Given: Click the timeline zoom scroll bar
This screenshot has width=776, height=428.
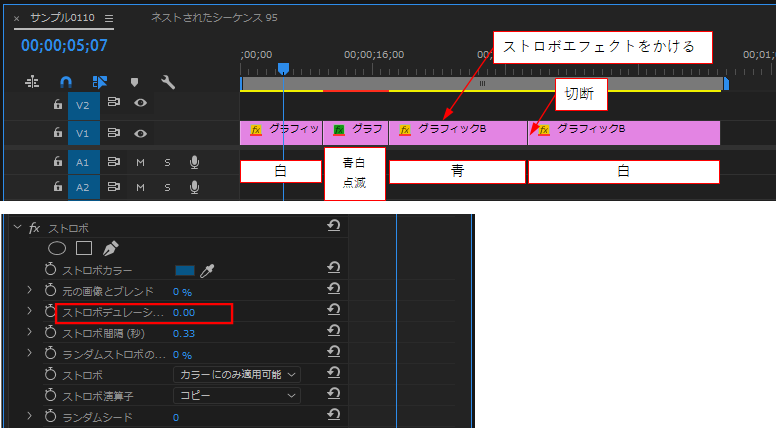Looking at the screenshot, I should pos(483,84).
